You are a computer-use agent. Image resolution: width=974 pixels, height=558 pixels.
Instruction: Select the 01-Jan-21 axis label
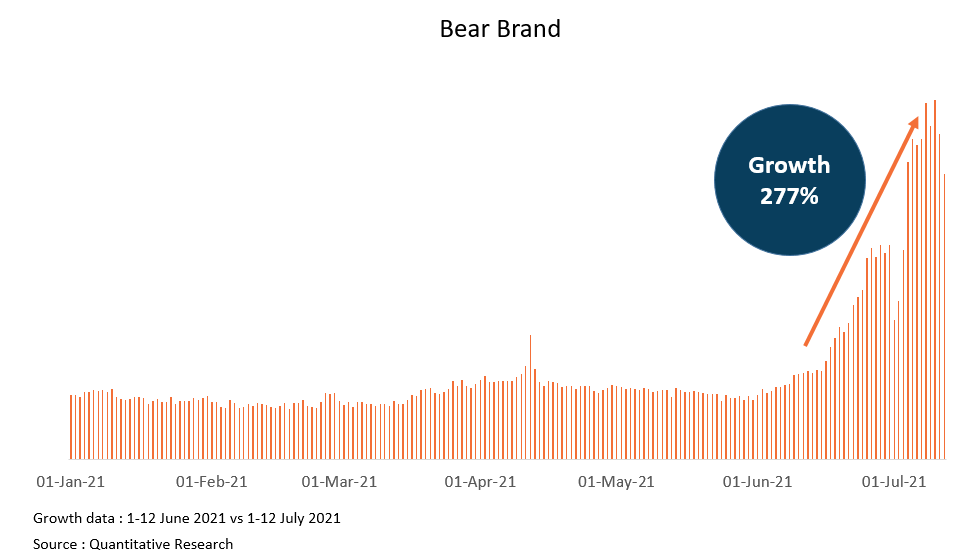tap(71, 482)
